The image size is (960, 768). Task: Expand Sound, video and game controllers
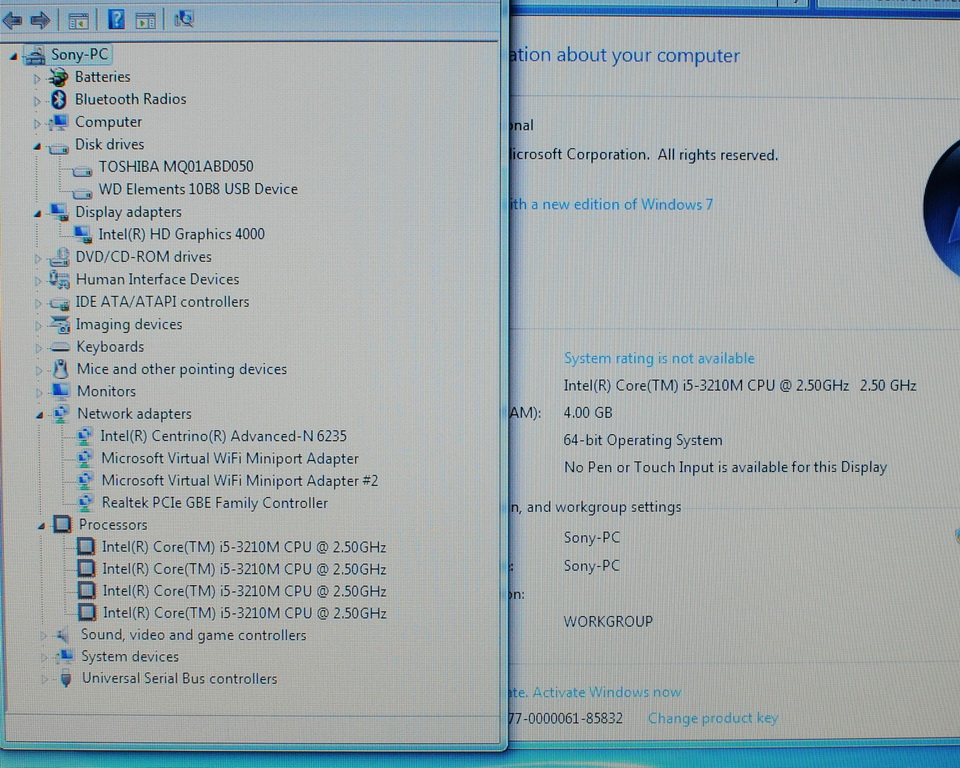[43, 636]
